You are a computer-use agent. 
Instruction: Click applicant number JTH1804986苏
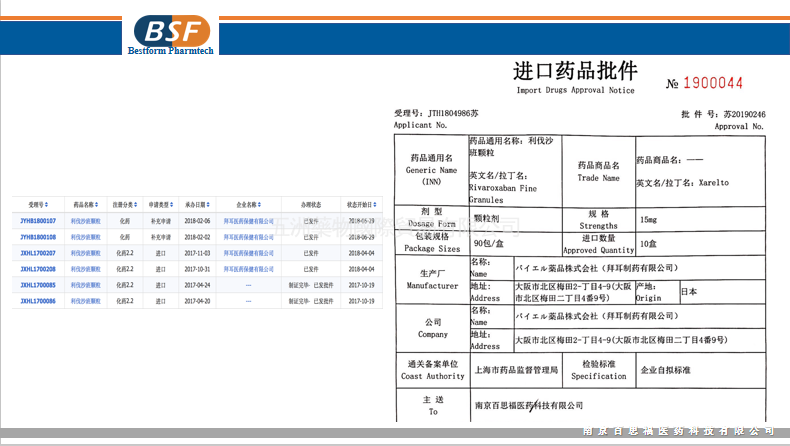453,113
